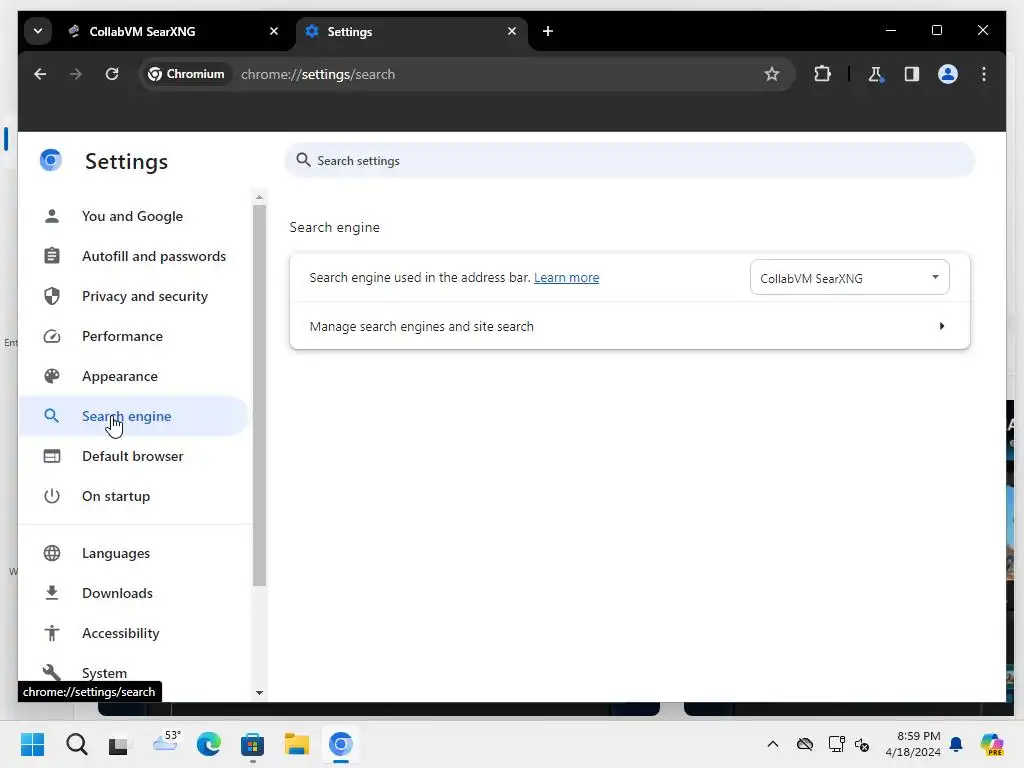This screenshot has height=768, width=1024.
Task: Click the Chromium logo beside Settings title
Action: coord(51,161)
